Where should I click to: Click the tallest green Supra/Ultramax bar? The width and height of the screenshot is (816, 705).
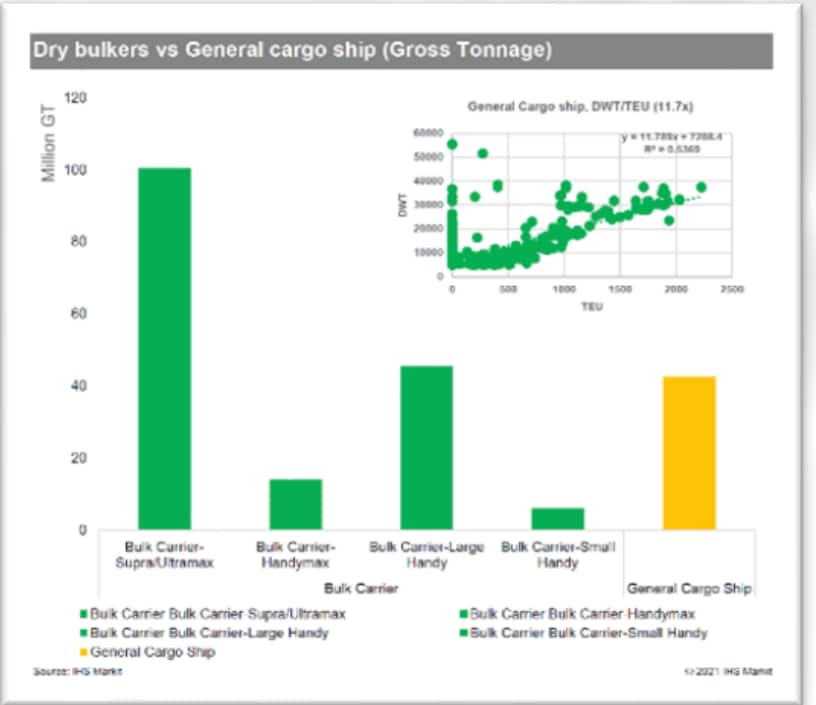click(164, 348)
